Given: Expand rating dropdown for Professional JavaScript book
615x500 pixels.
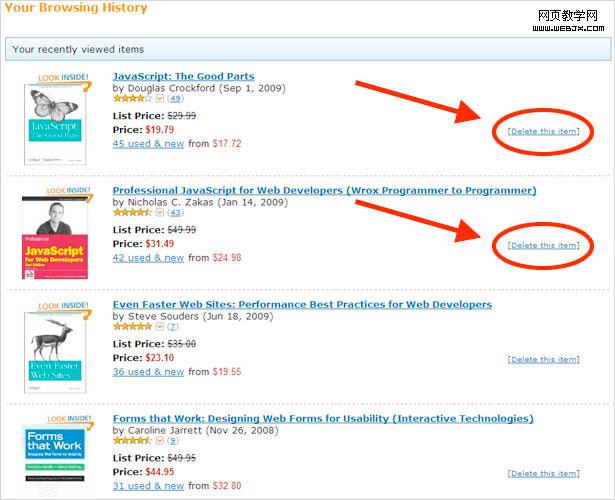Looking at the screenshot, I should pyautogui.click(x=158, y=213).
